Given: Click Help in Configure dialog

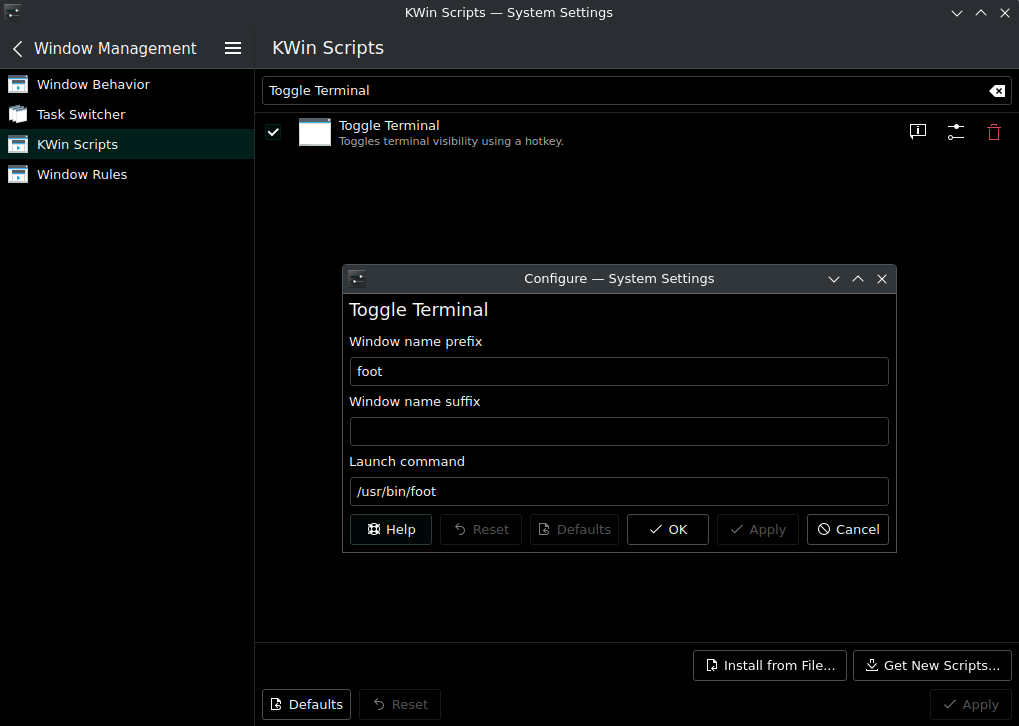Looking at the screenshot, I should click(x=391, y=530).
